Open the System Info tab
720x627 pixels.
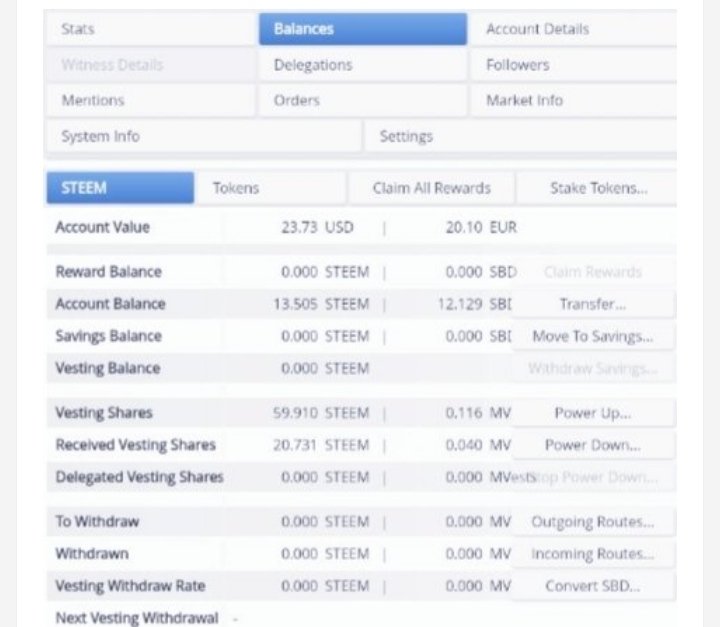pyautogui.click(x=204, y=136)
